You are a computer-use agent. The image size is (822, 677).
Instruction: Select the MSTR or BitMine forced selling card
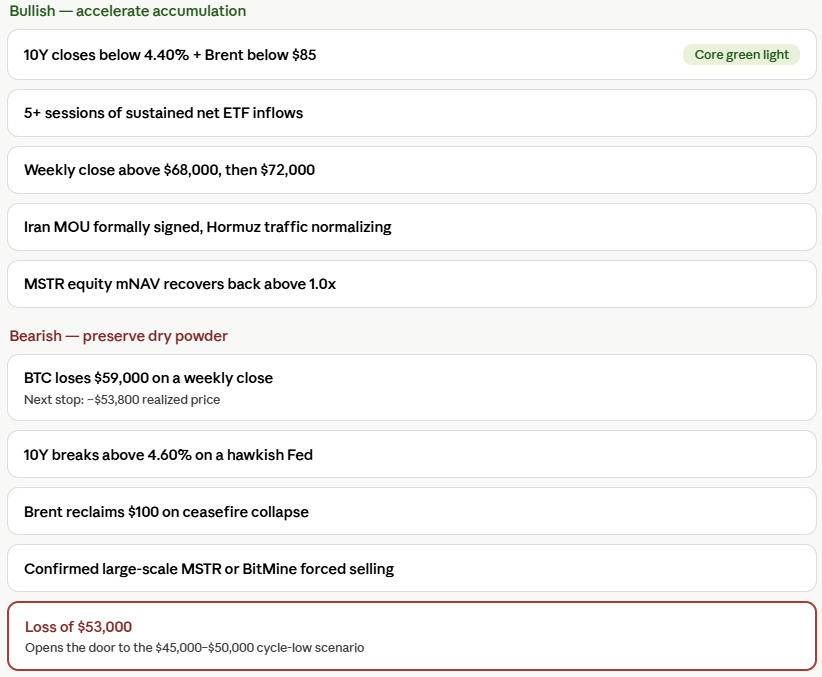[412, 568]
